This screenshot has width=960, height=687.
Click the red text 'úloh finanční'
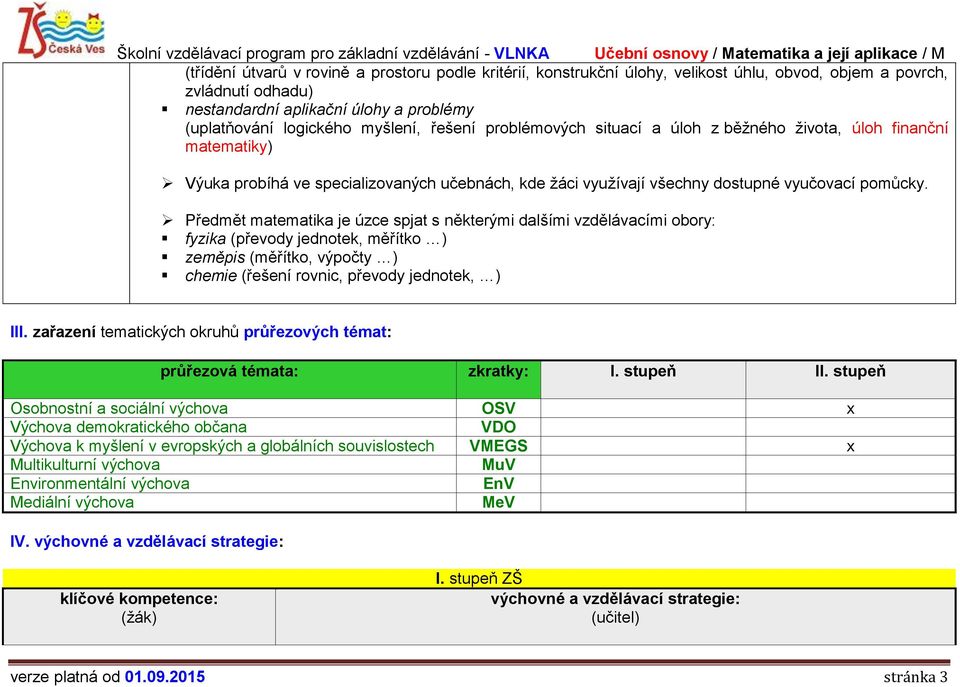[899, 128]
